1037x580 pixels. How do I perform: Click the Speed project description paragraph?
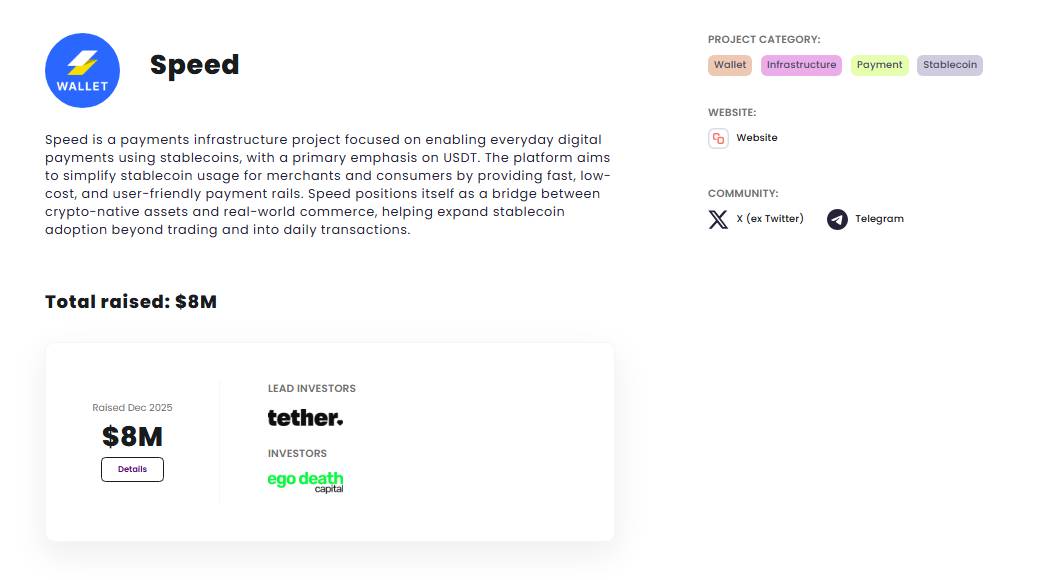pos(328,184)
